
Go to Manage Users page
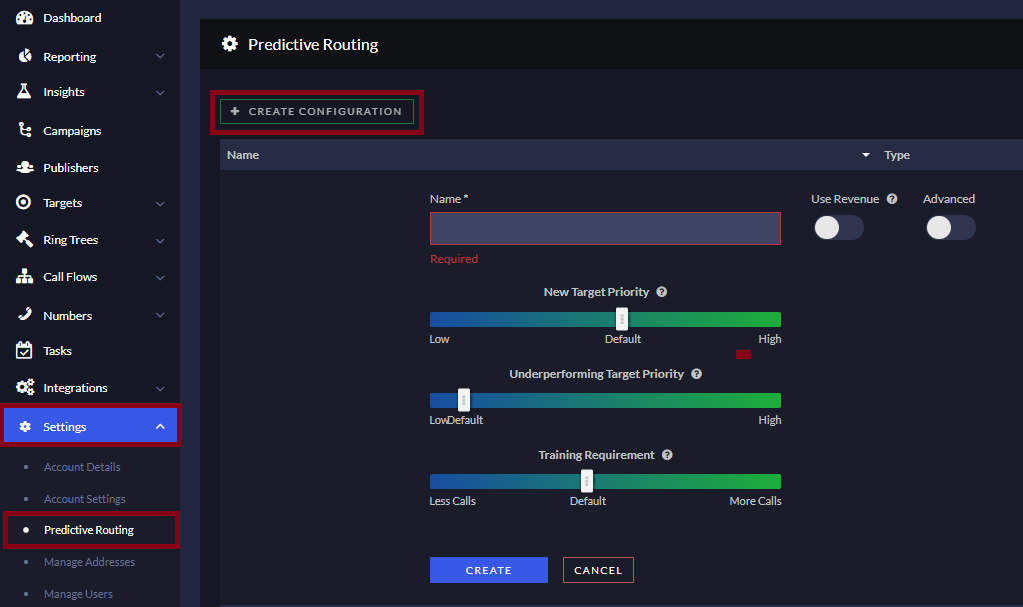click(78, 594)
